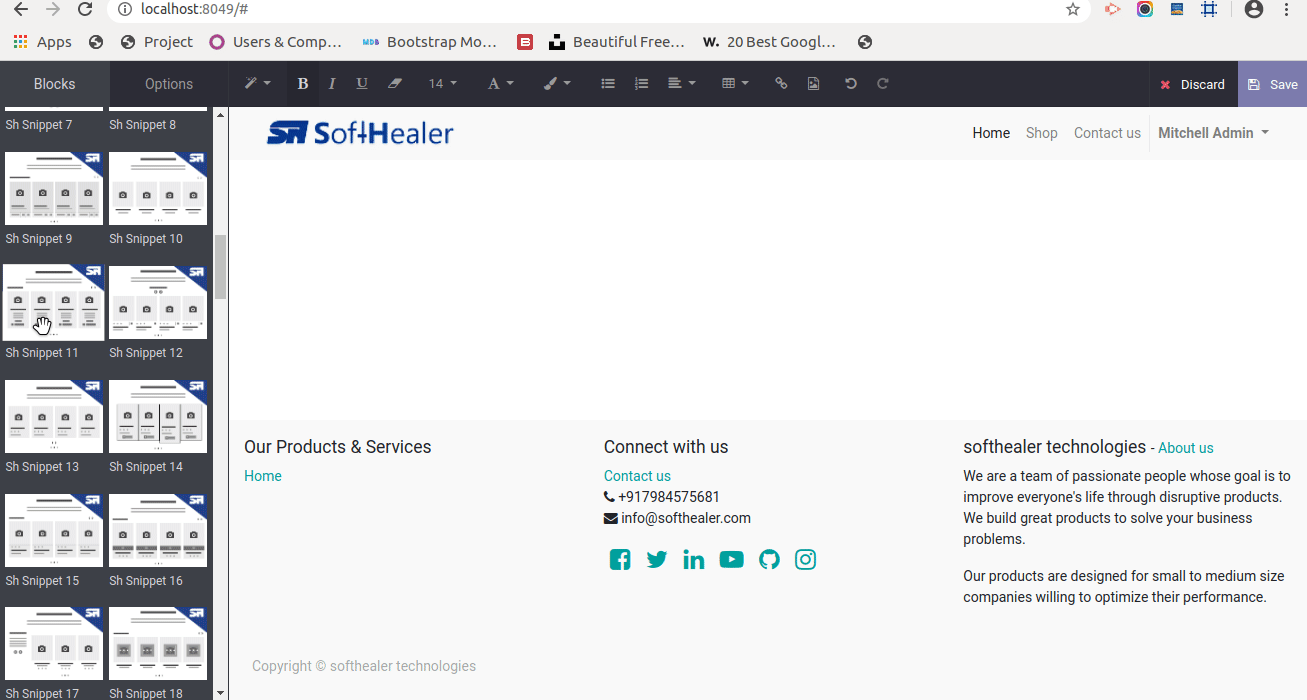Open the 20 Best Googl... bookmark
This screenshot has width=1307, height=700.
[769, 42]
